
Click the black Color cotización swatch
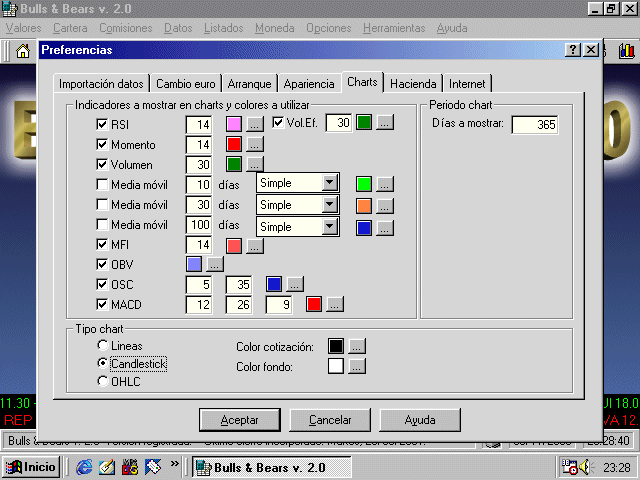[x=336, y=346]
